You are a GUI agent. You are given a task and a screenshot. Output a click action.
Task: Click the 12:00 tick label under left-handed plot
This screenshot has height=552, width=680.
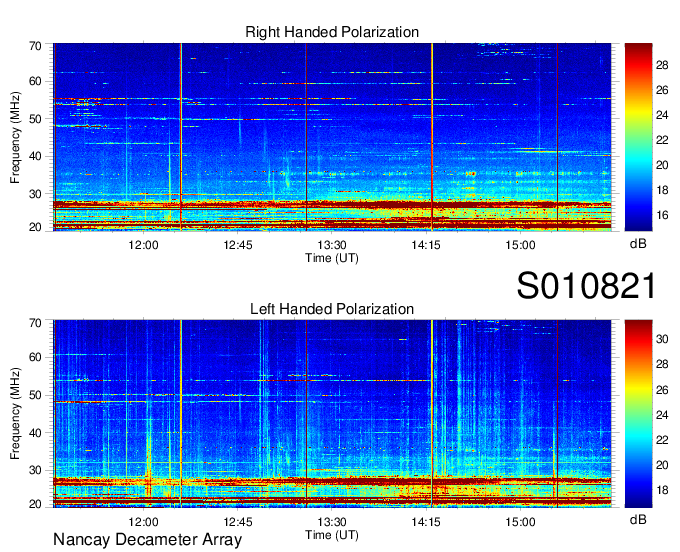tap(143, 522)
